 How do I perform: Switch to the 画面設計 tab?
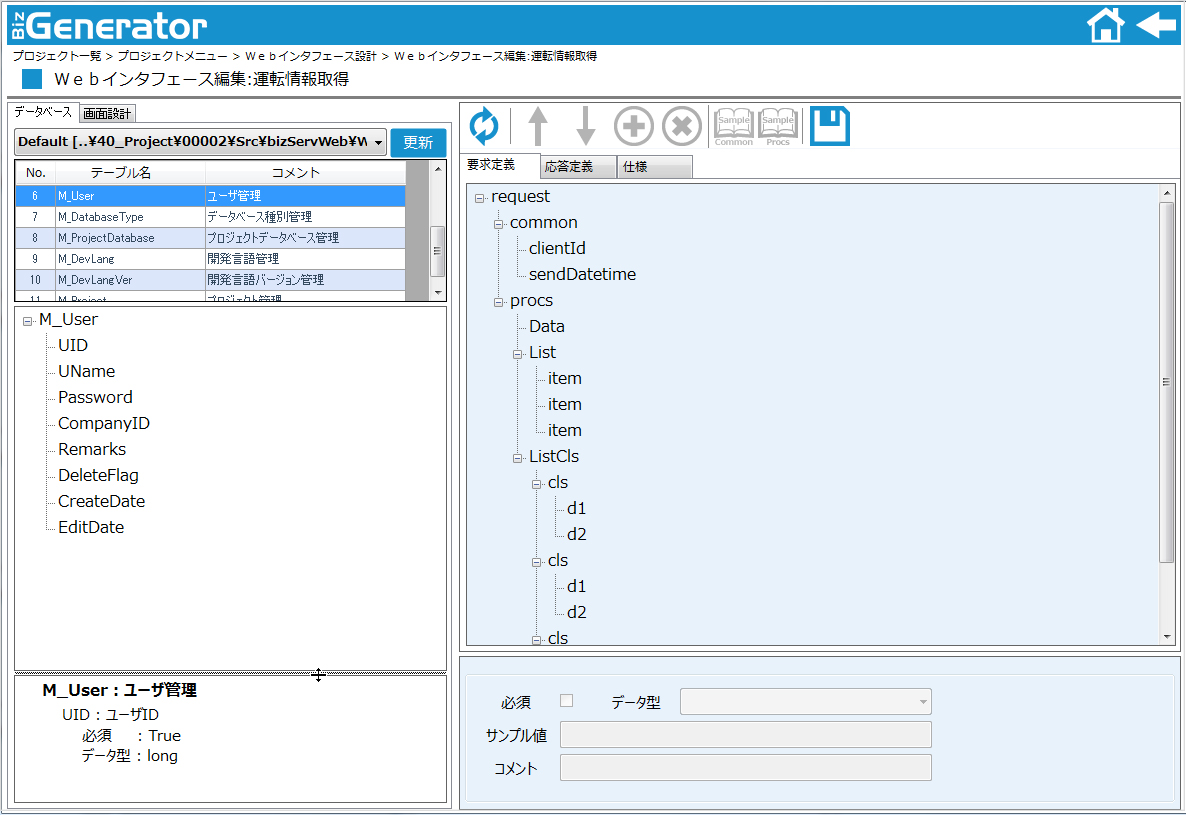tap(107, 113)
